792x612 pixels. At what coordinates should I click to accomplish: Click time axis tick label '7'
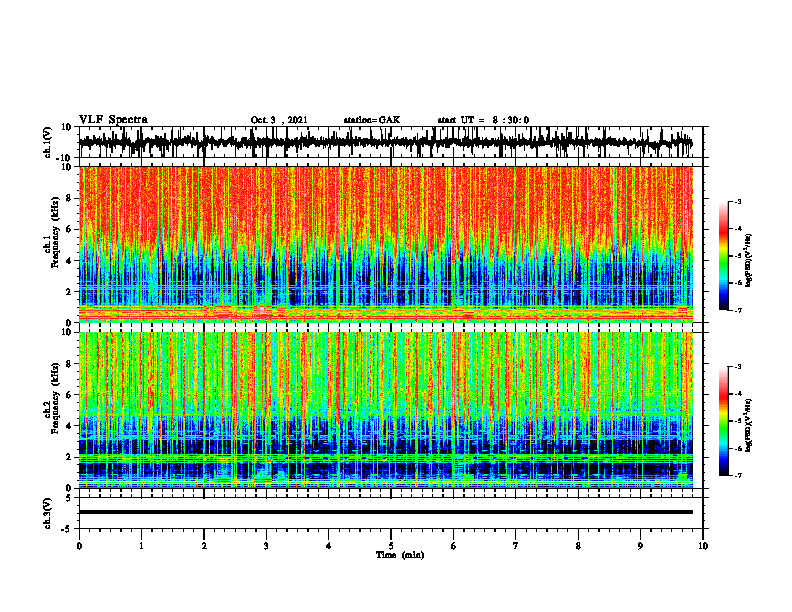tap(516, 546)
